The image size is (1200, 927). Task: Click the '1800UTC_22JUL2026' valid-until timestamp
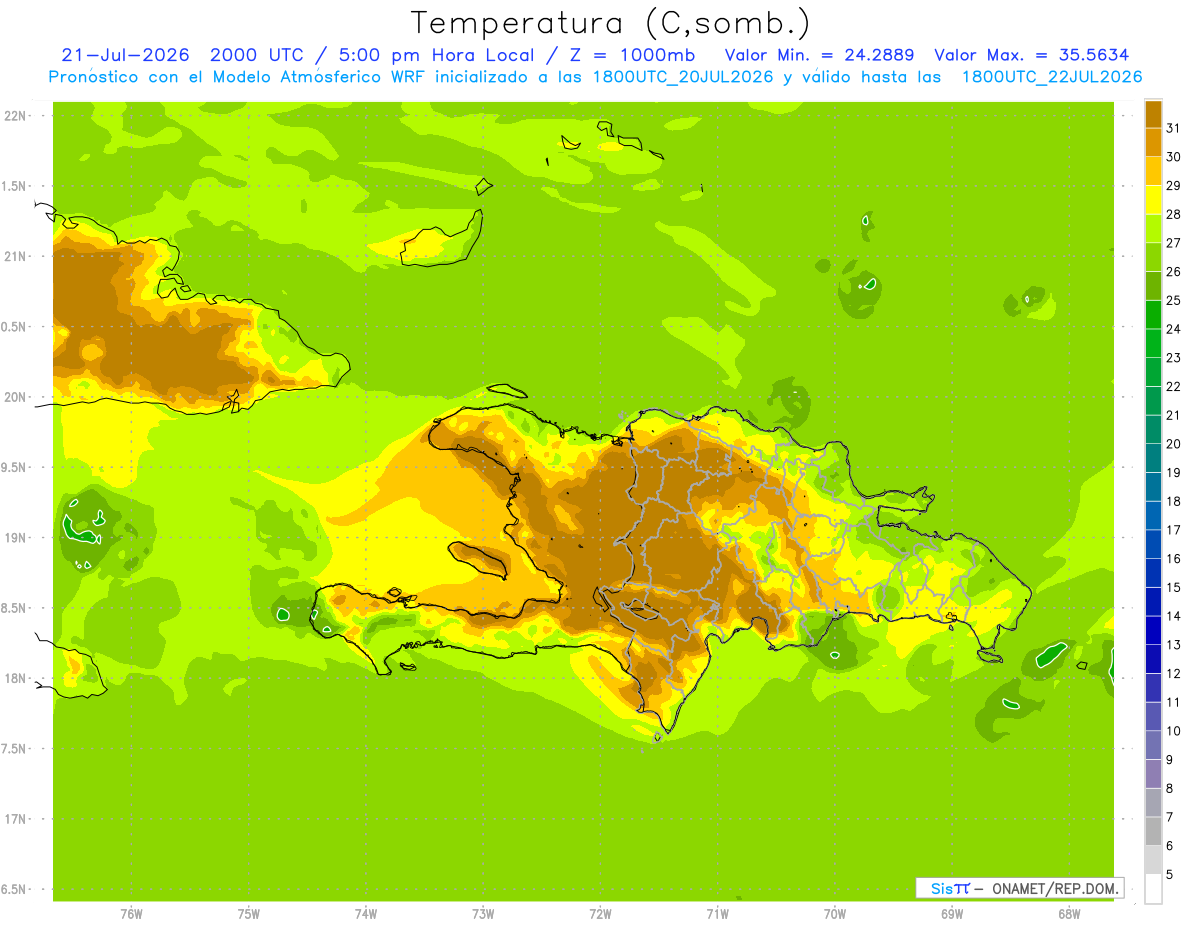(x=1052, y=77)
